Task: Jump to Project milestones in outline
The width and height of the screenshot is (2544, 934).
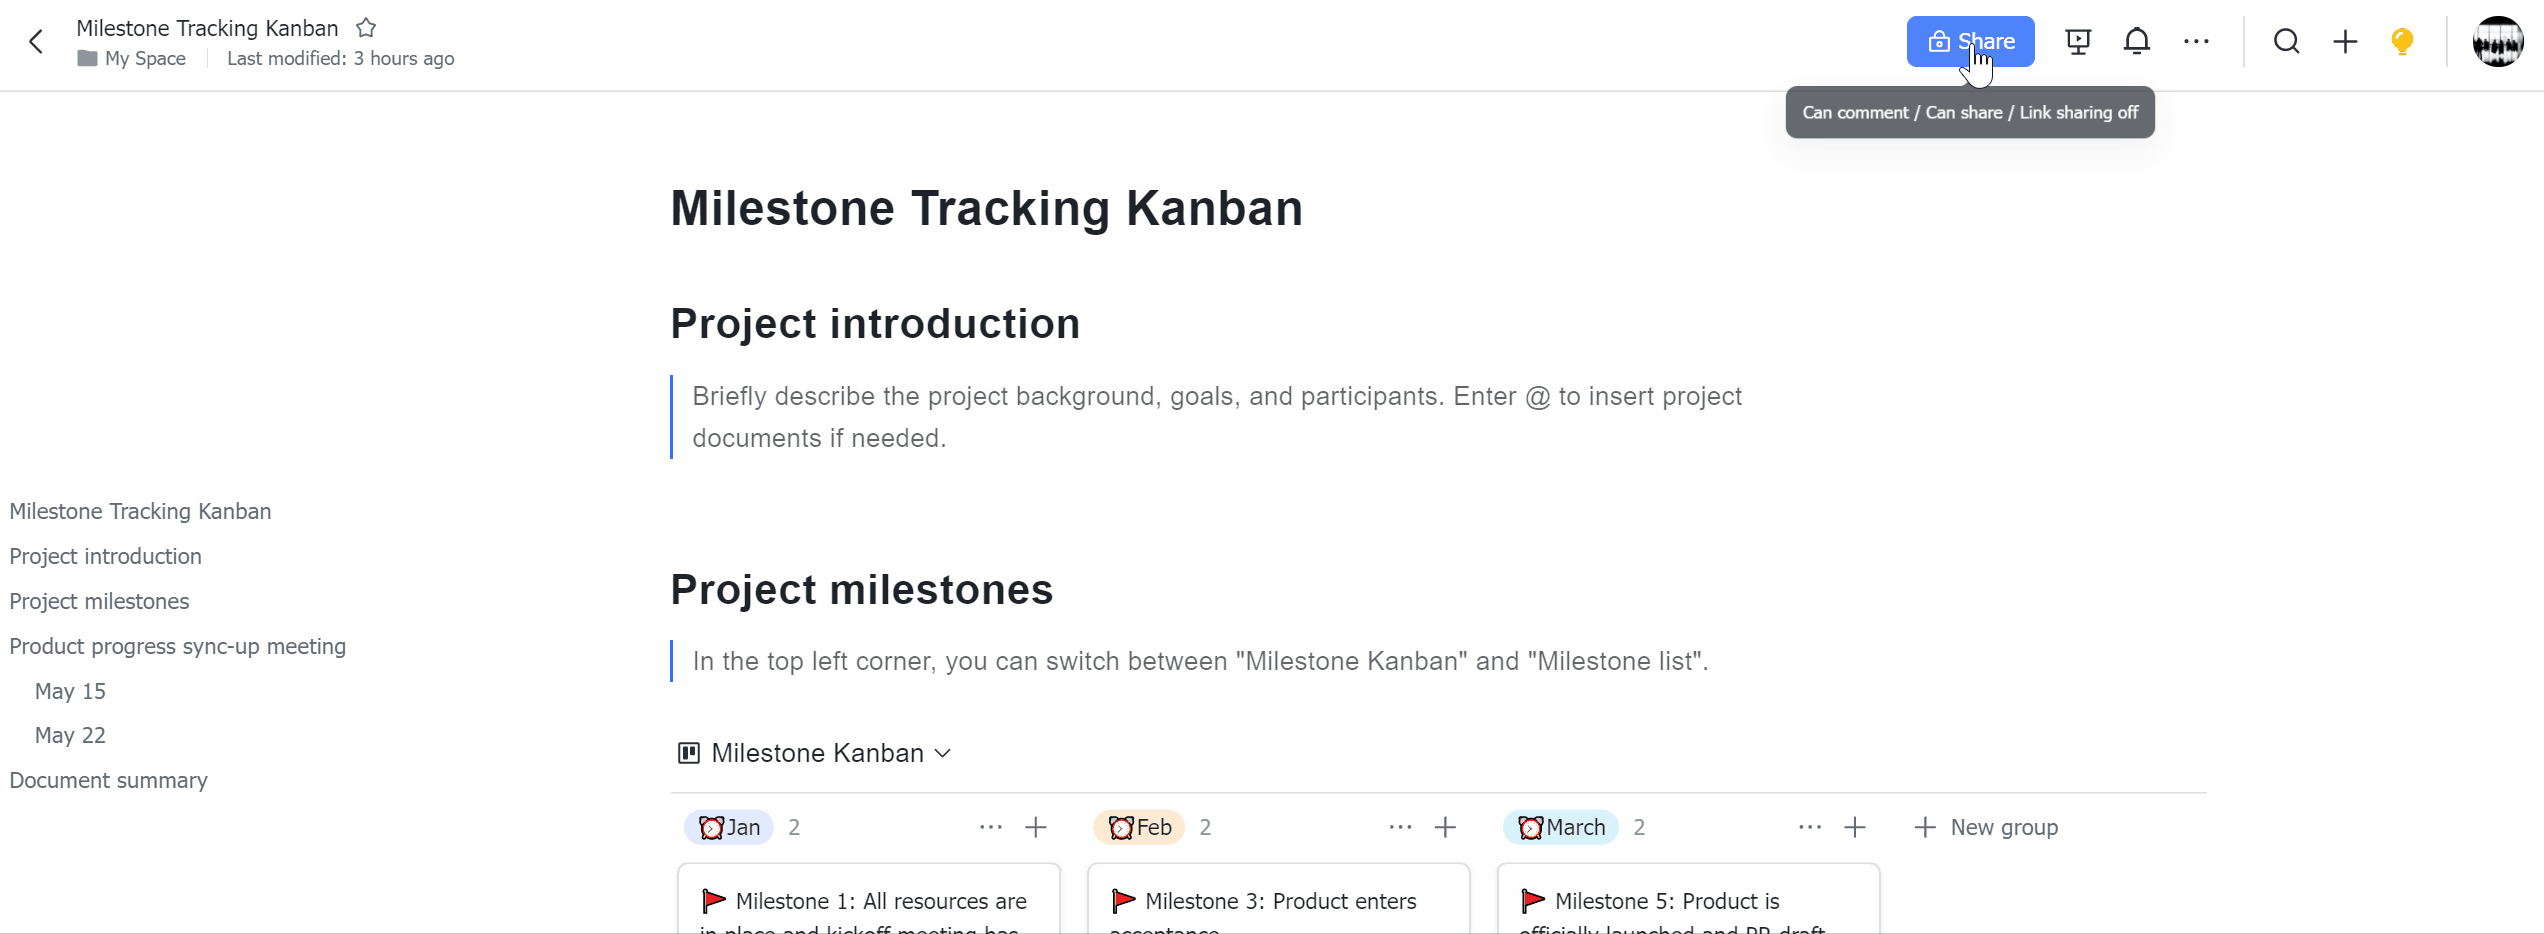Action: [x=99, y=601]
